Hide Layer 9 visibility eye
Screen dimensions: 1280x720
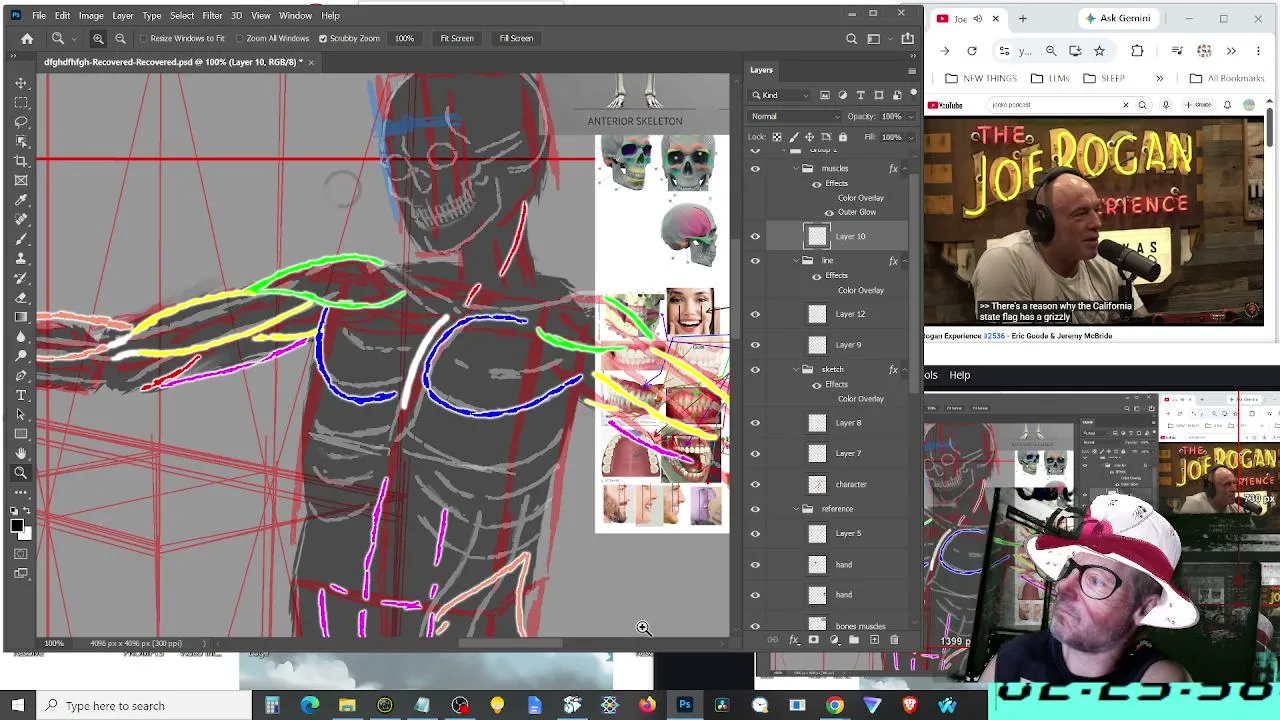click(755, 345)
